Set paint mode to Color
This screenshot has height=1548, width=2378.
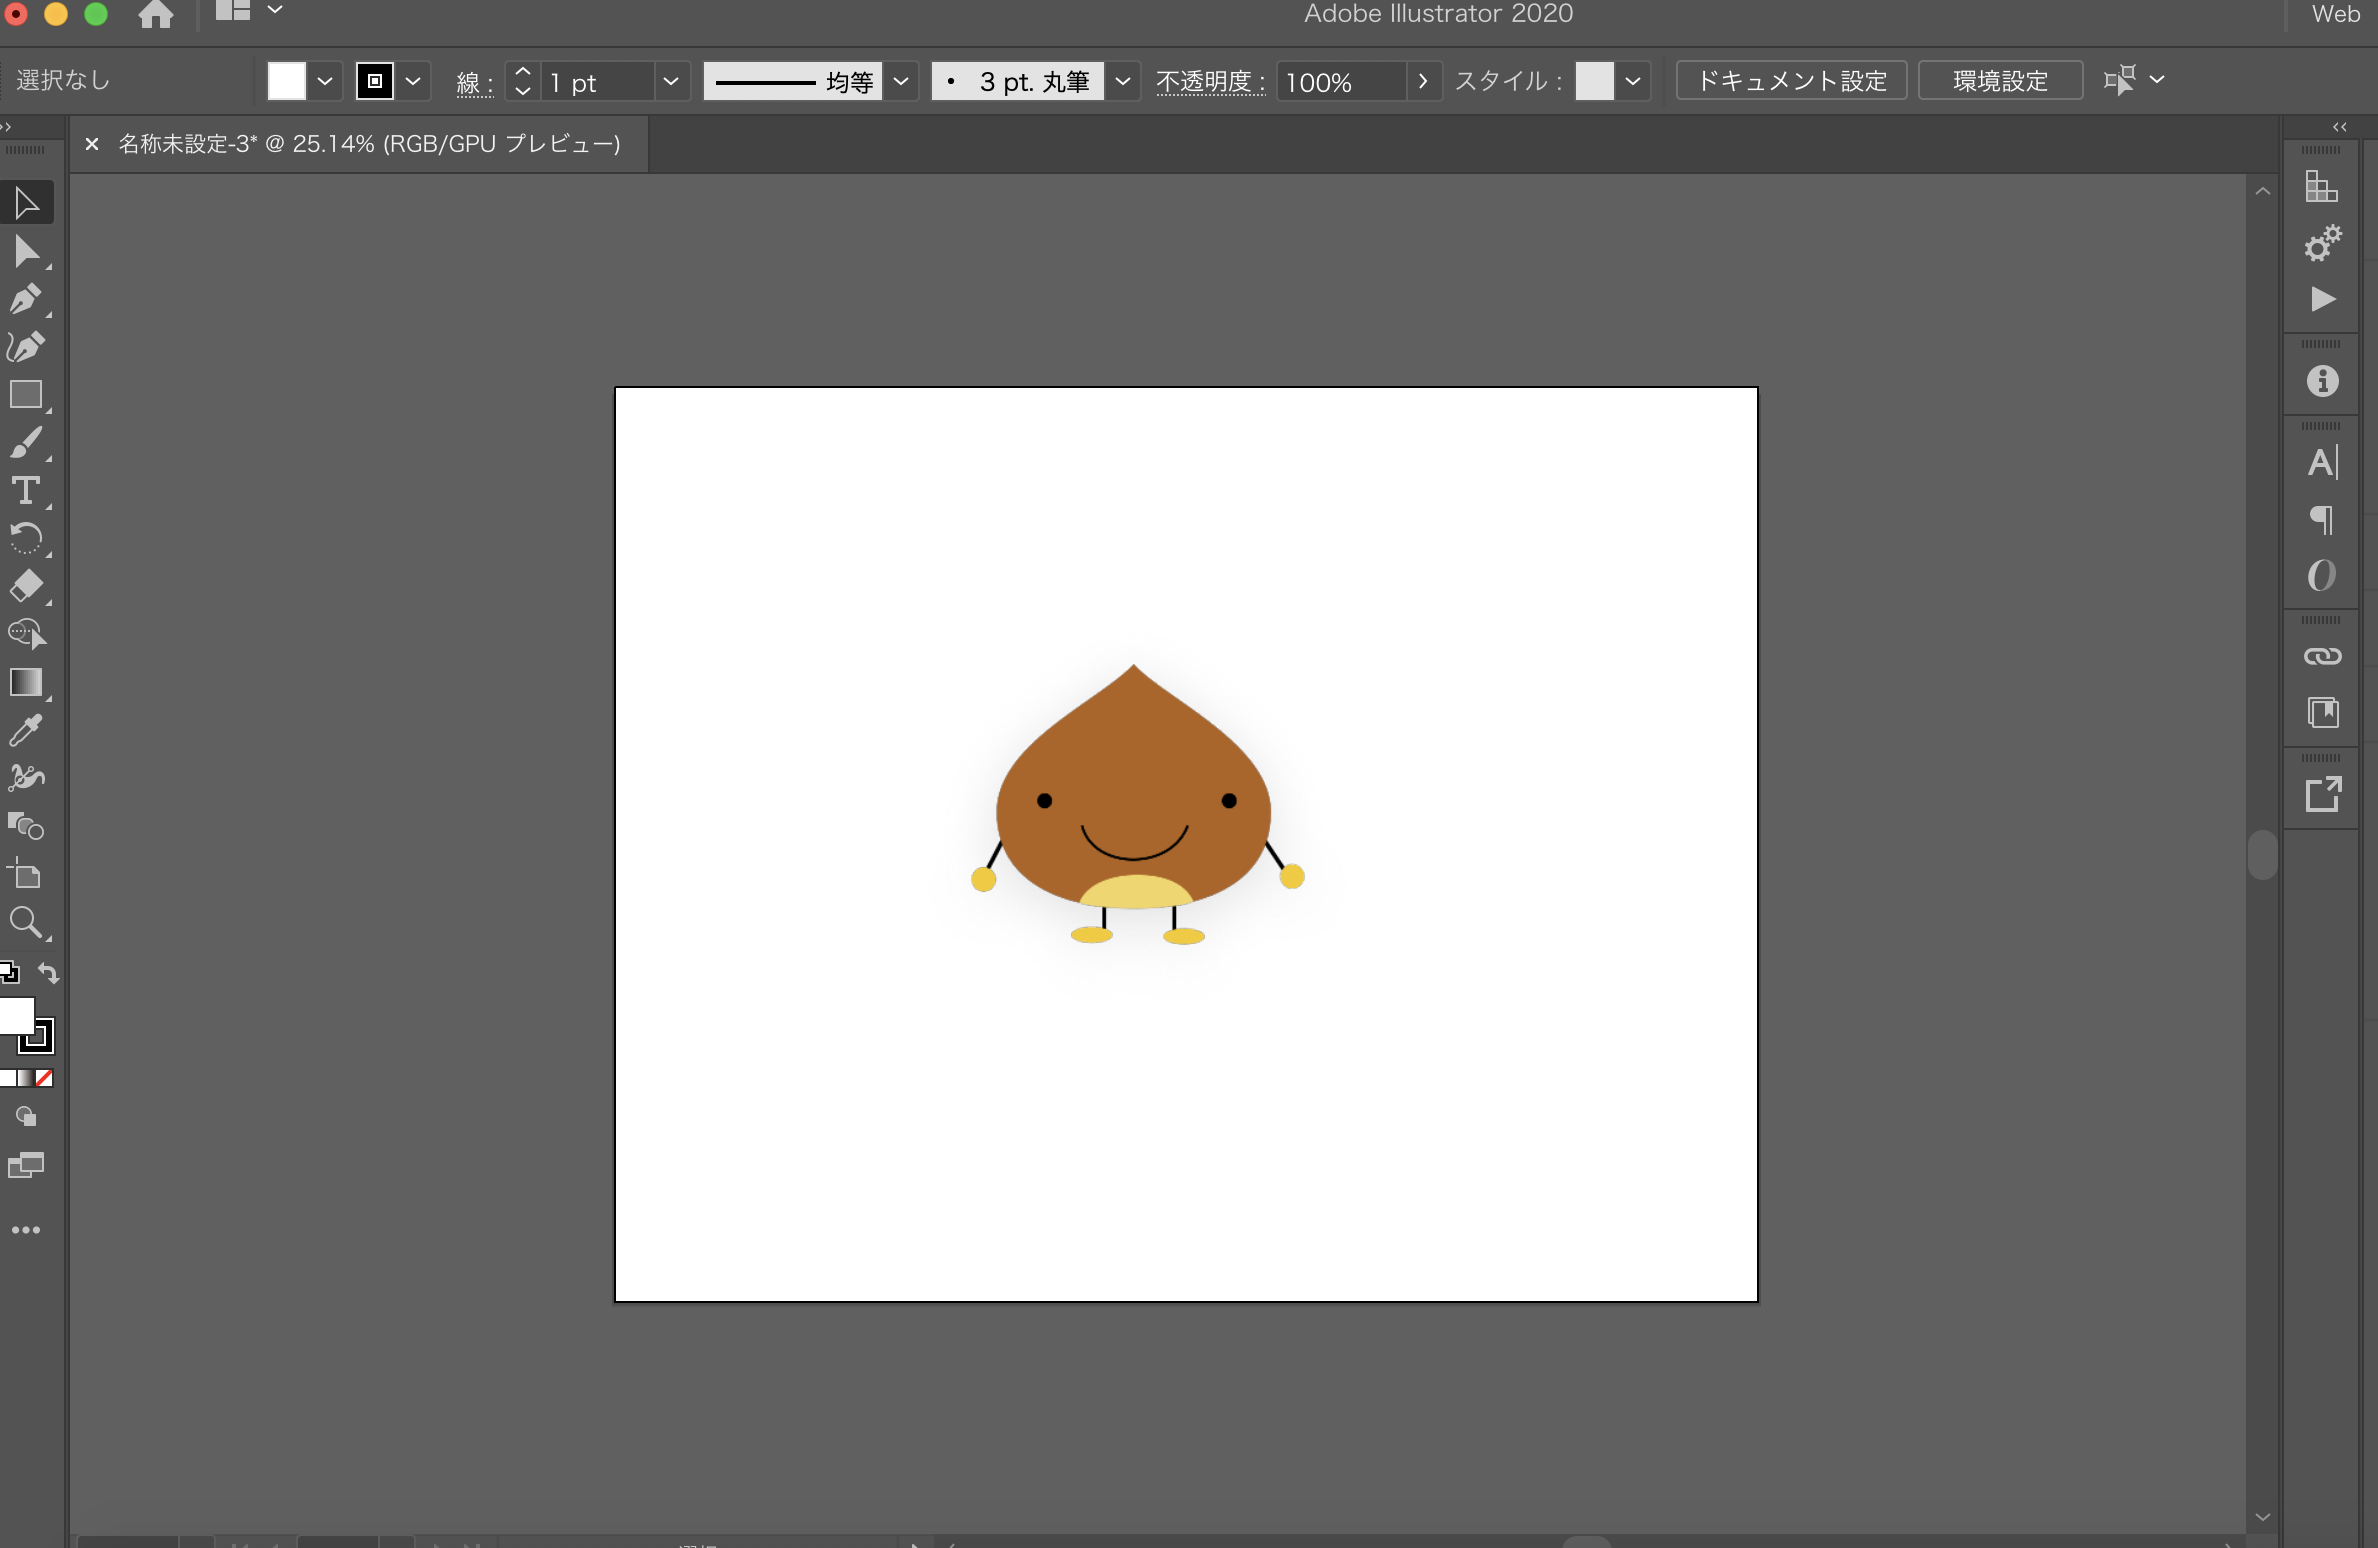coord(8,1078)
